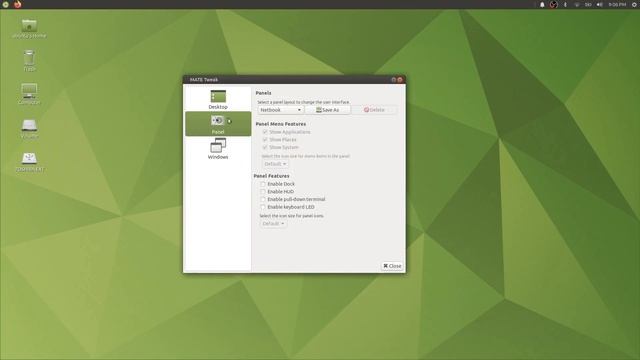
Task: Open Bluetooth indicator in tray
Action: (565, 4)
